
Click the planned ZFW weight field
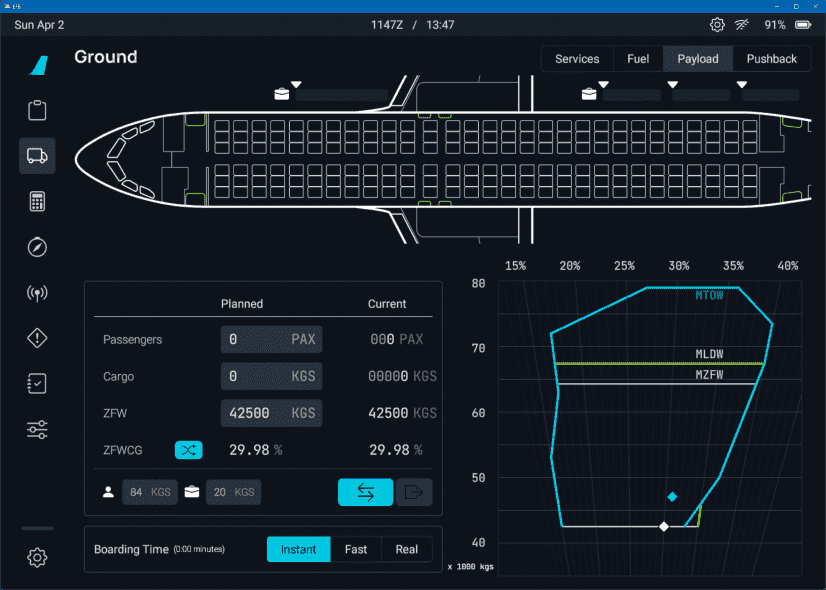(x=271, y=413)
